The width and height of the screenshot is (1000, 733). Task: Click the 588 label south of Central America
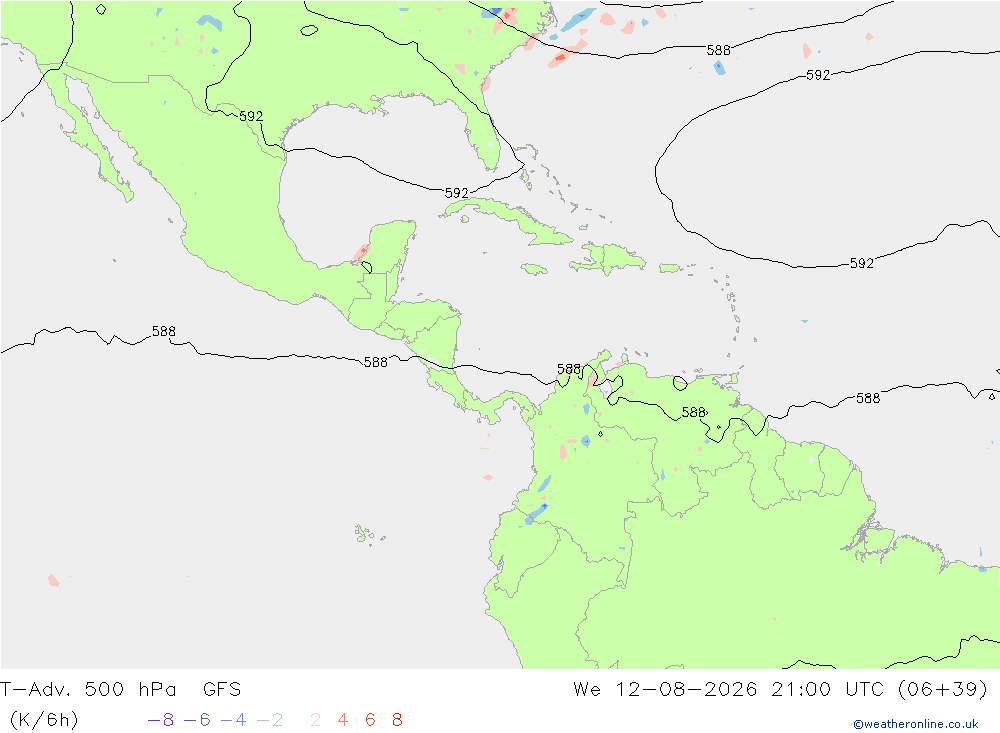tap(376, 362)
